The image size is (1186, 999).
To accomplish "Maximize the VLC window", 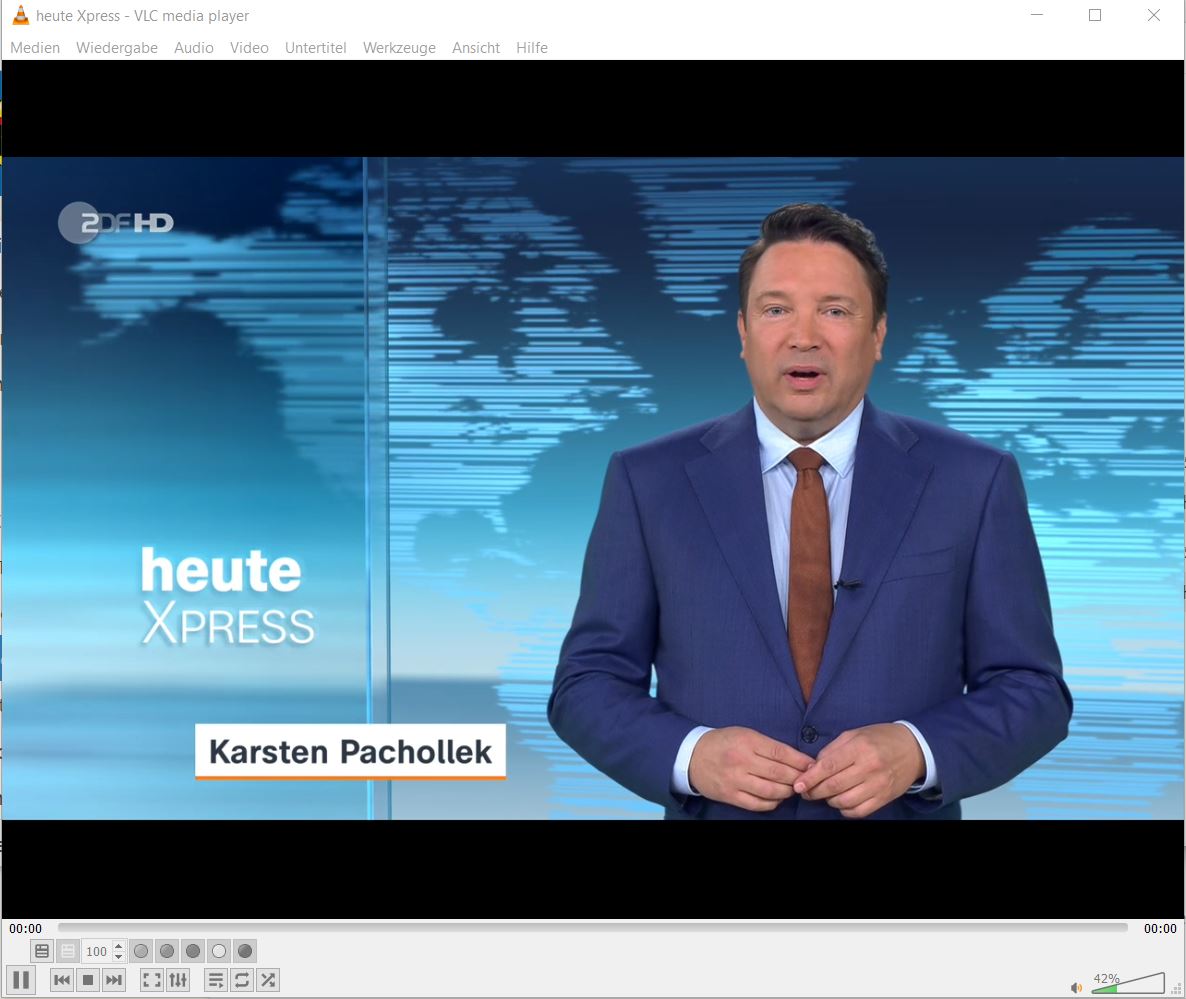I will [x=1094, y=15].
